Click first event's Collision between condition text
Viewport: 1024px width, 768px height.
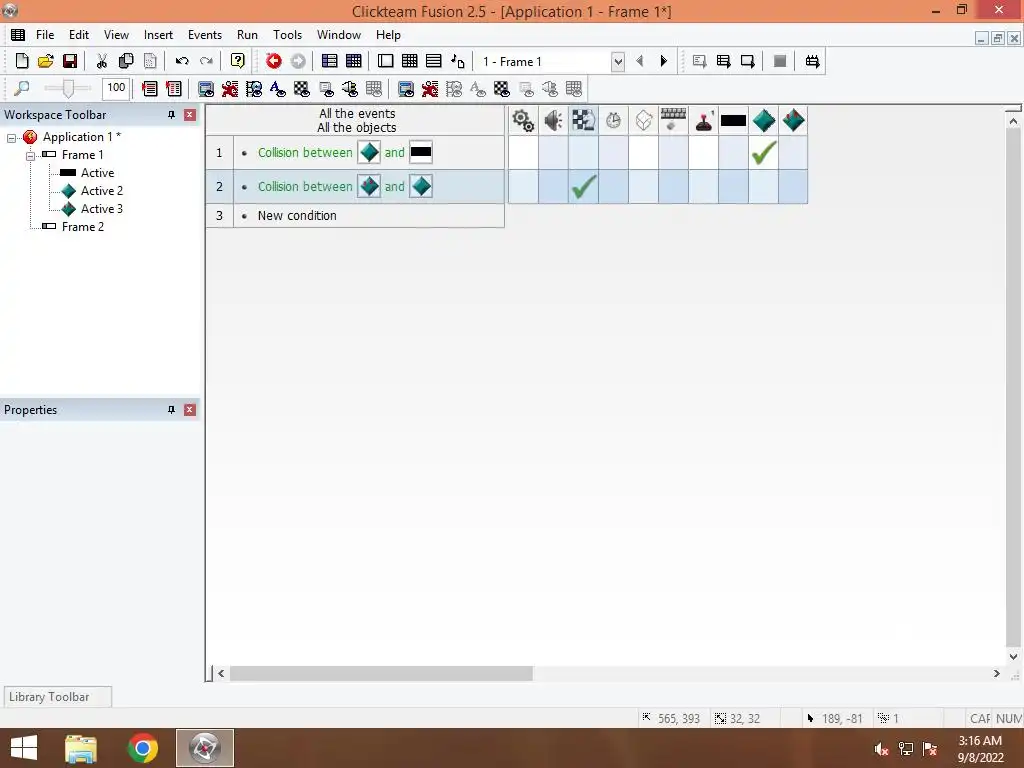(305, 153)
